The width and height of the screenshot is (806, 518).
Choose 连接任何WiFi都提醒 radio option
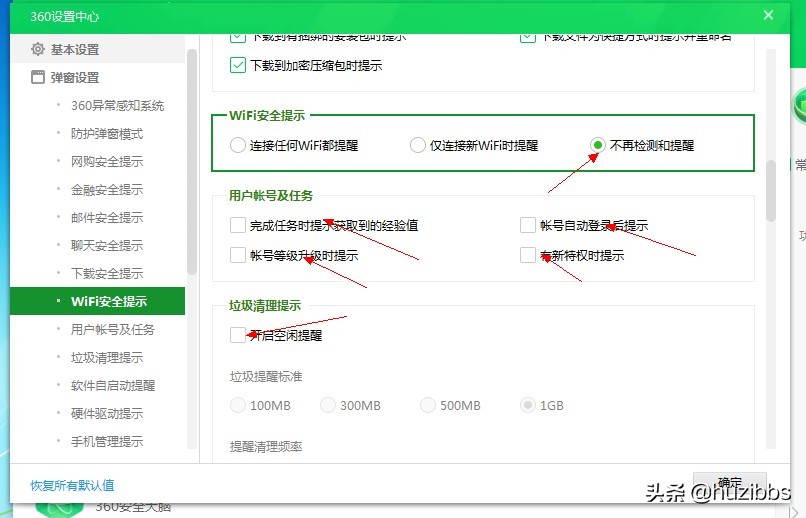pyautogui.click(x=237, y=145)
